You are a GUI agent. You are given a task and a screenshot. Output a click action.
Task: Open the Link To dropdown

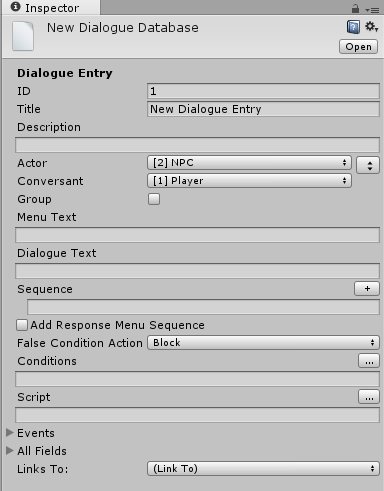(263, 469)
